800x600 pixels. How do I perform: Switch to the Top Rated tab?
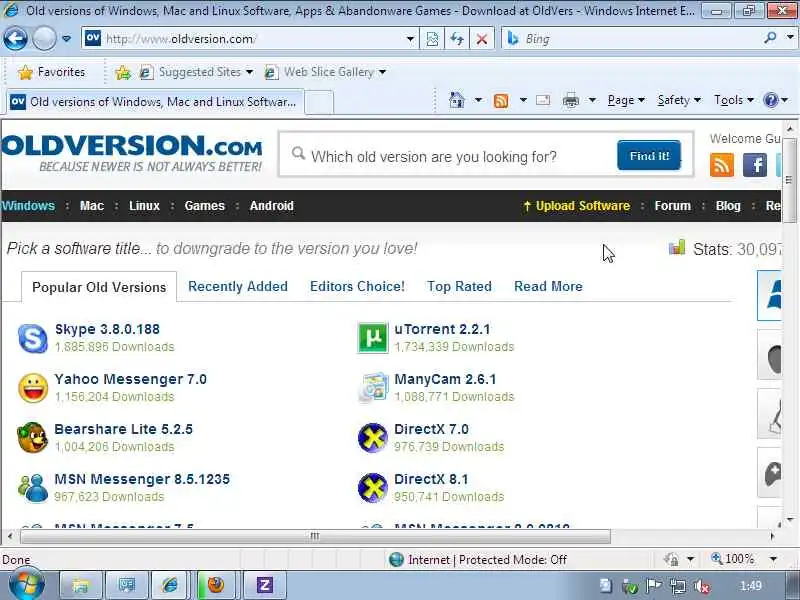[459, 286]
